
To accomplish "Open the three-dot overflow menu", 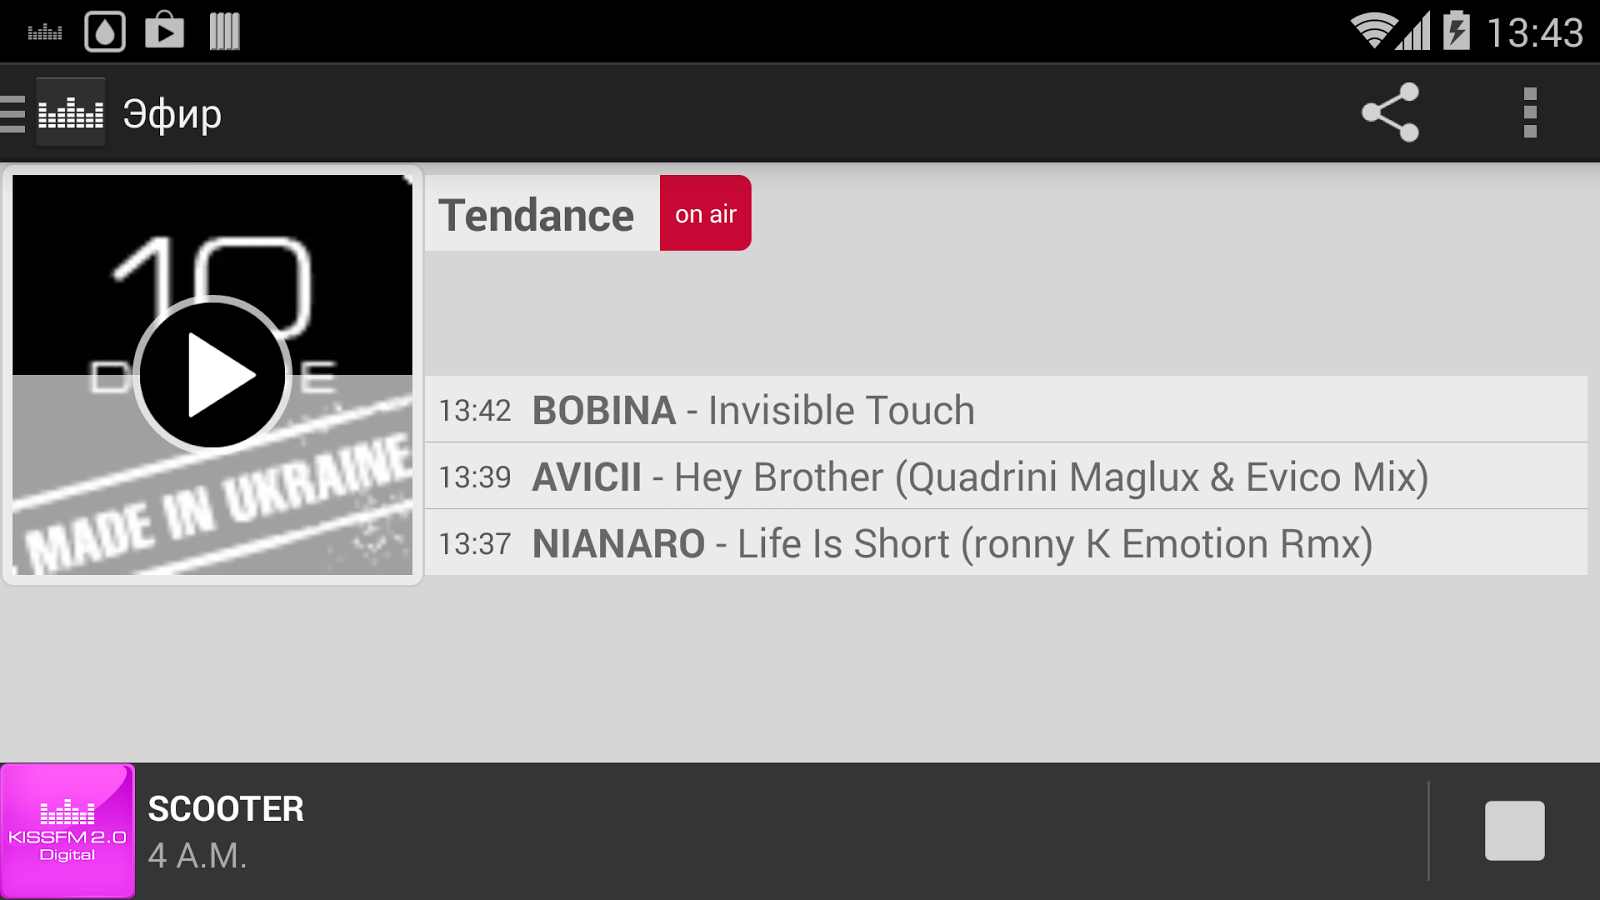I will coord(1529,112).
